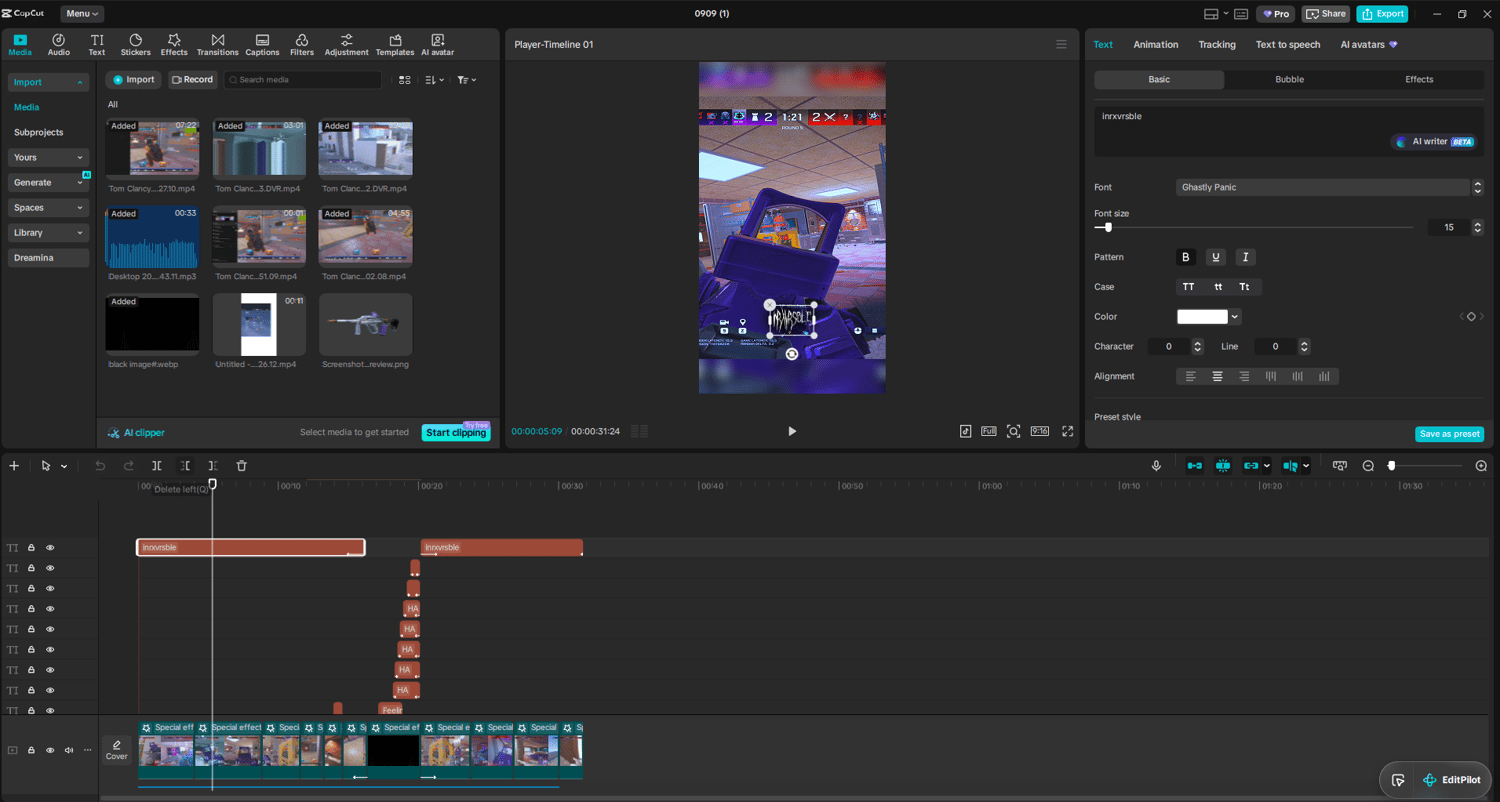Select the Tom Clancy 27.10.mp4 media thumbnail
The height and width of the screenshot is (802, 1500).
click(152, 149)
